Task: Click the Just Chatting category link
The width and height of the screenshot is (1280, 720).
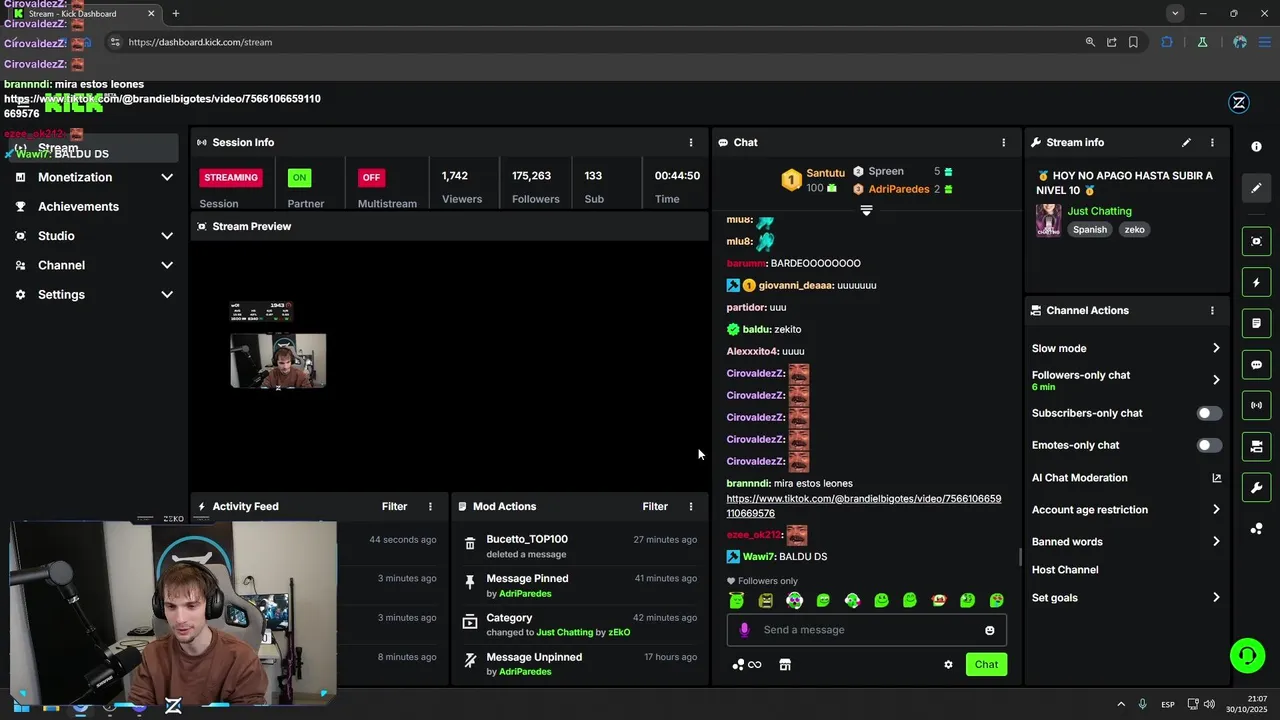Action: pyautogui.click(x=1099, y=212)
